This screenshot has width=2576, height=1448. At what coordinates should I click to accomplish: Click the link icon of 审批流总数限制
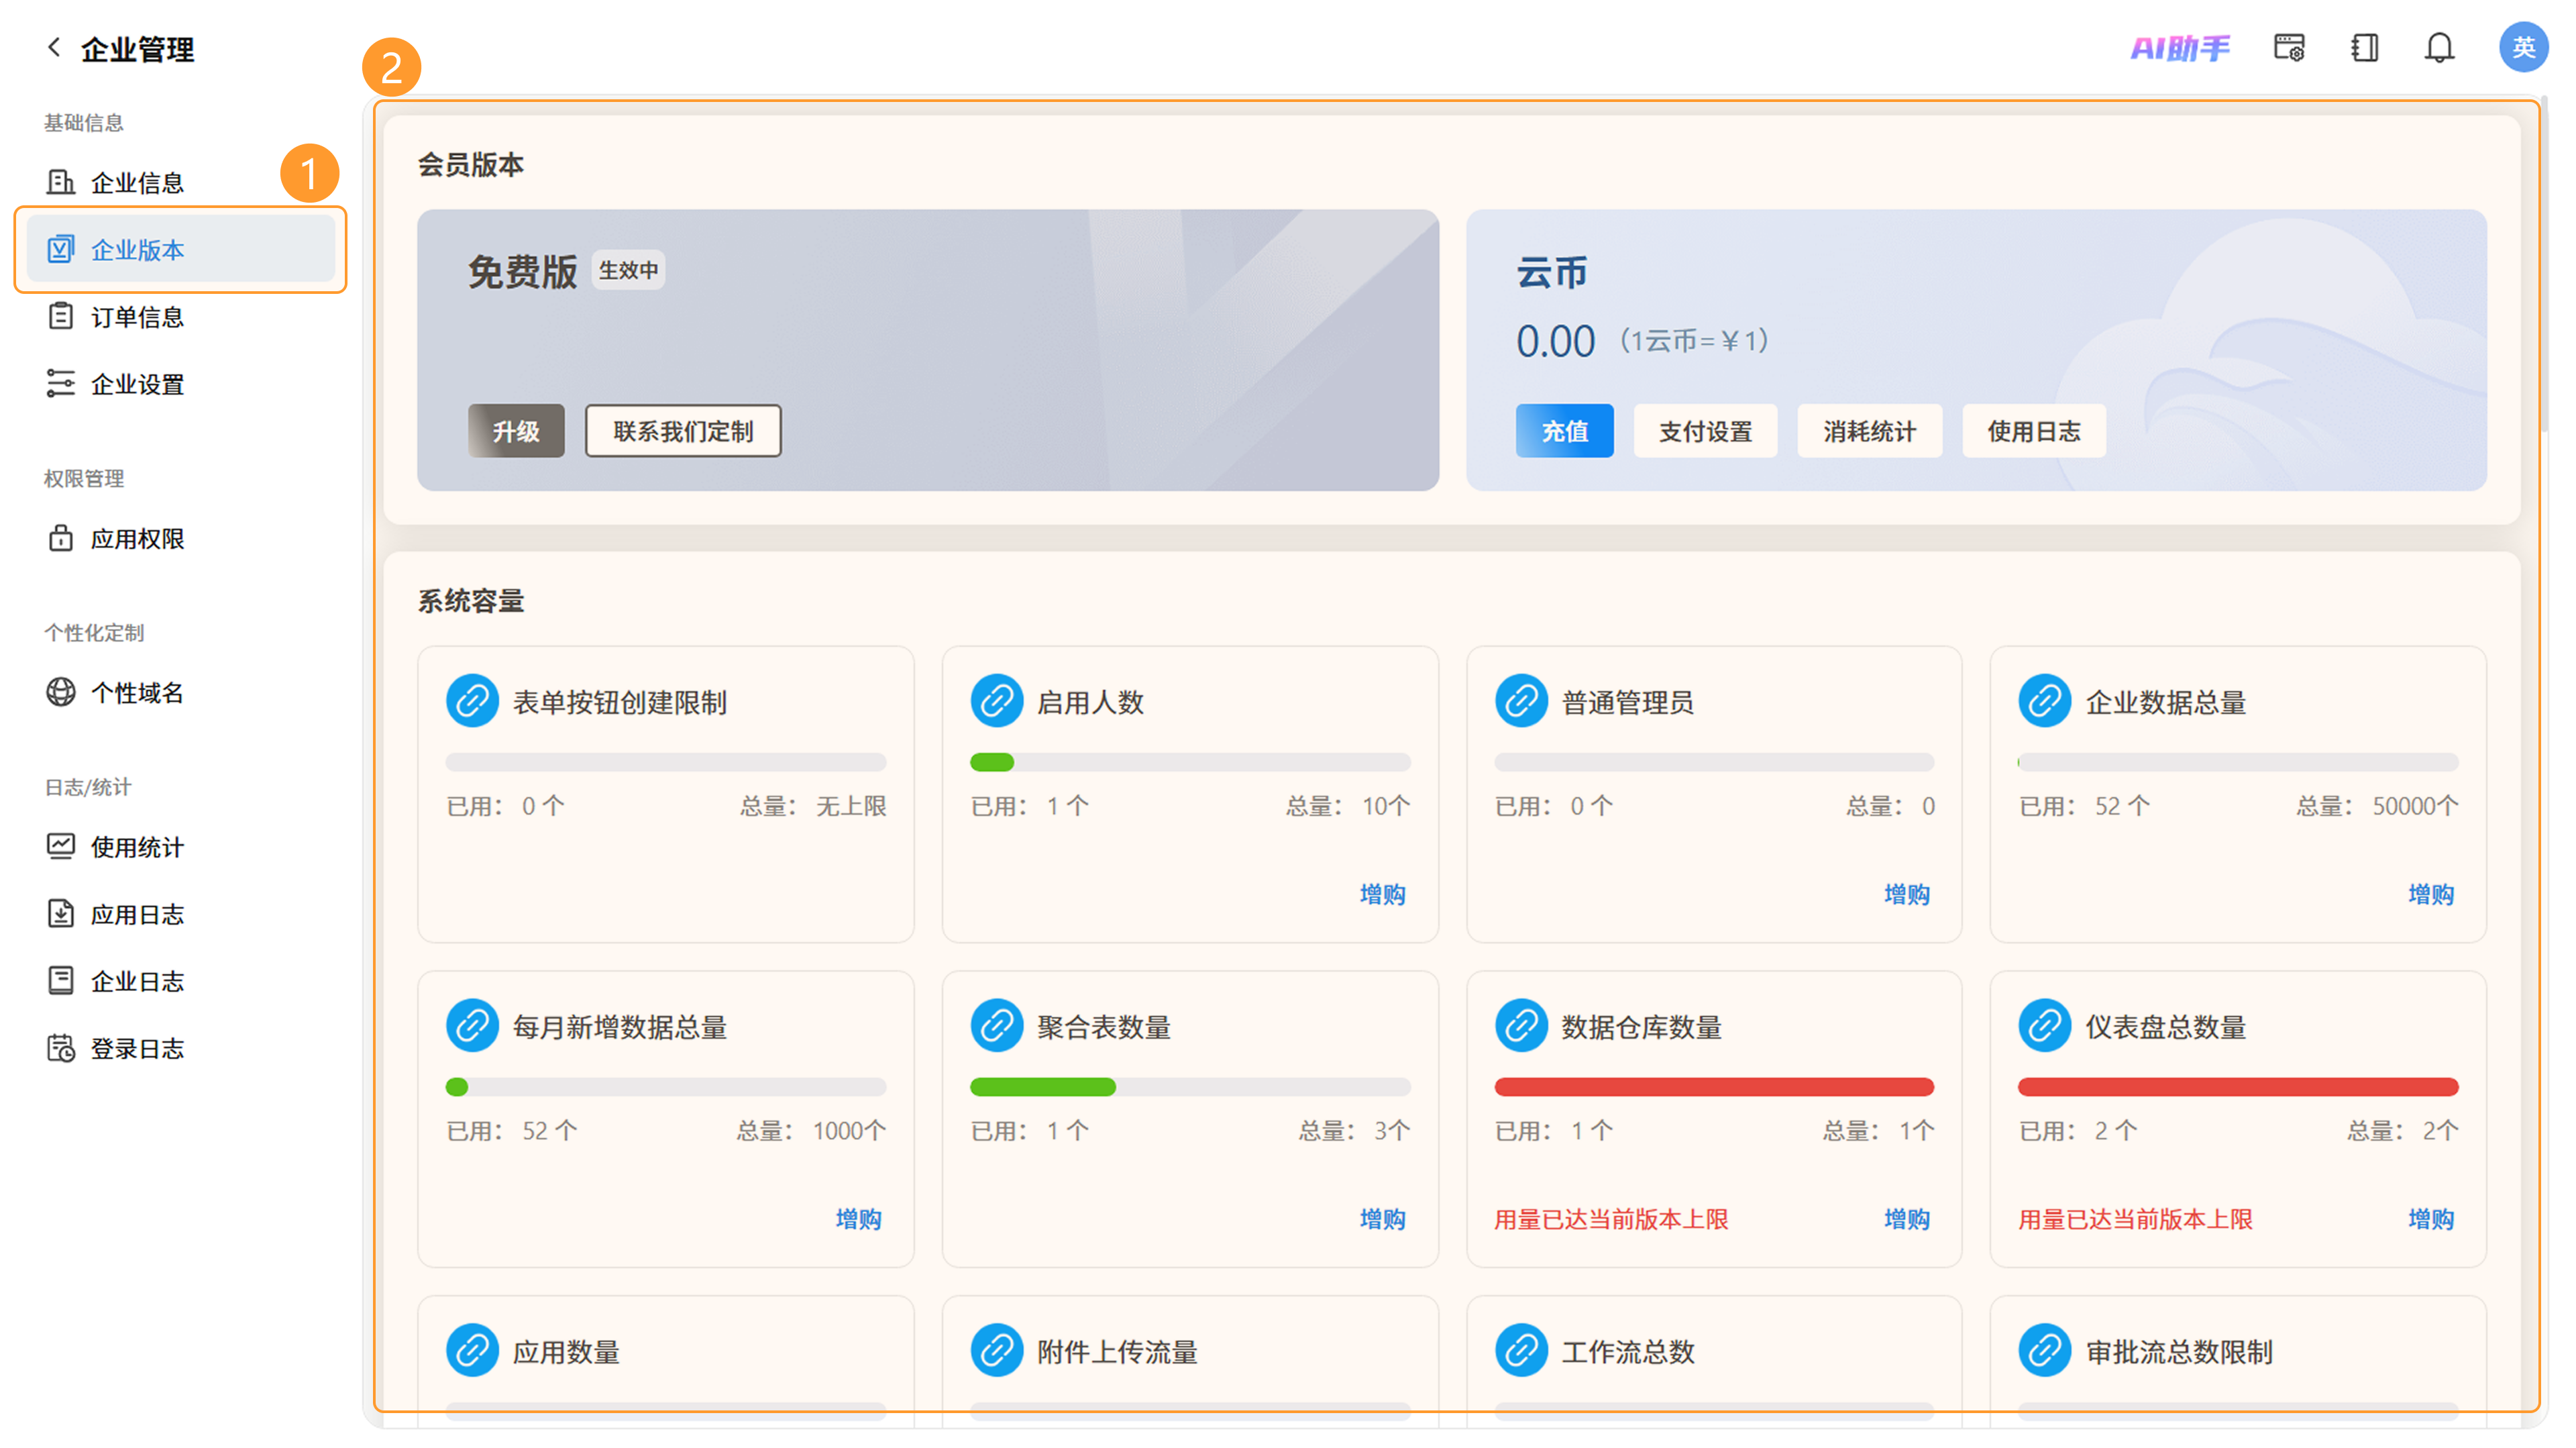tap(2044, 1351)
